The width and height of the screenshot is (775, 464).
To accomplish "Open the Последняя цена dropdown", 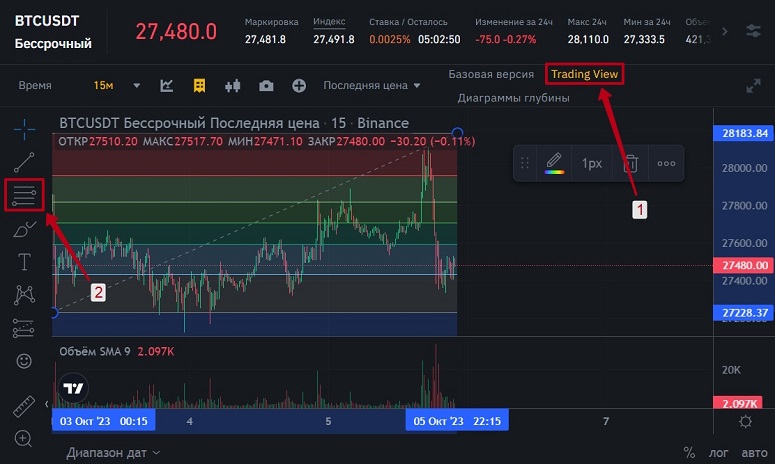I will coord(371,86).
